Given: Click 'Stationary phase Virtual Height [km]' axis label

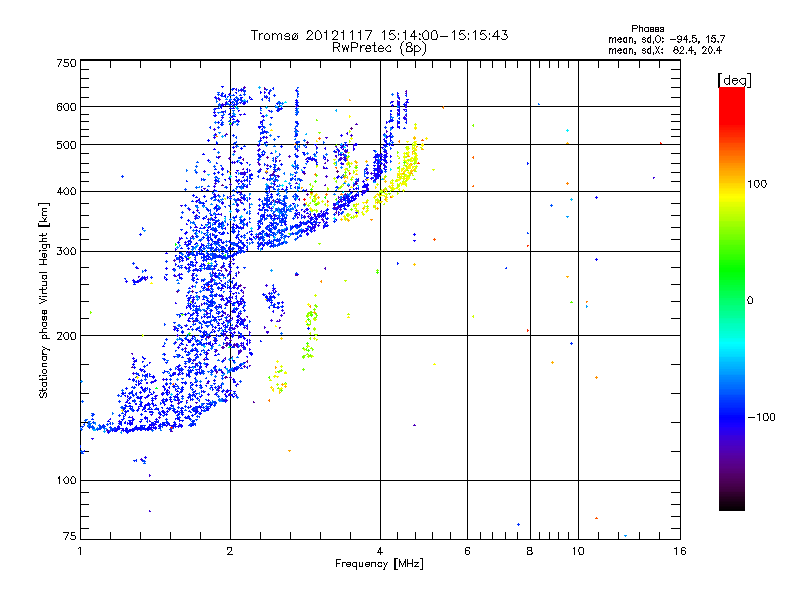Looking at the screenshot, I should pos(44,301).
